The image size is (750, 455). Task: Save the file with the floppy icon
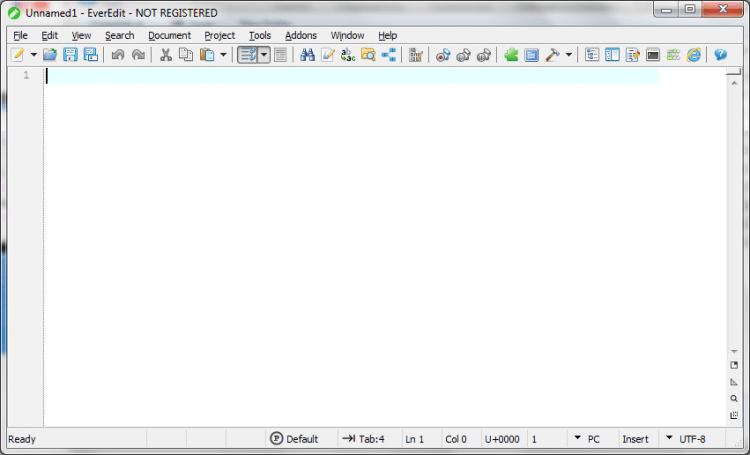(70, 55)
